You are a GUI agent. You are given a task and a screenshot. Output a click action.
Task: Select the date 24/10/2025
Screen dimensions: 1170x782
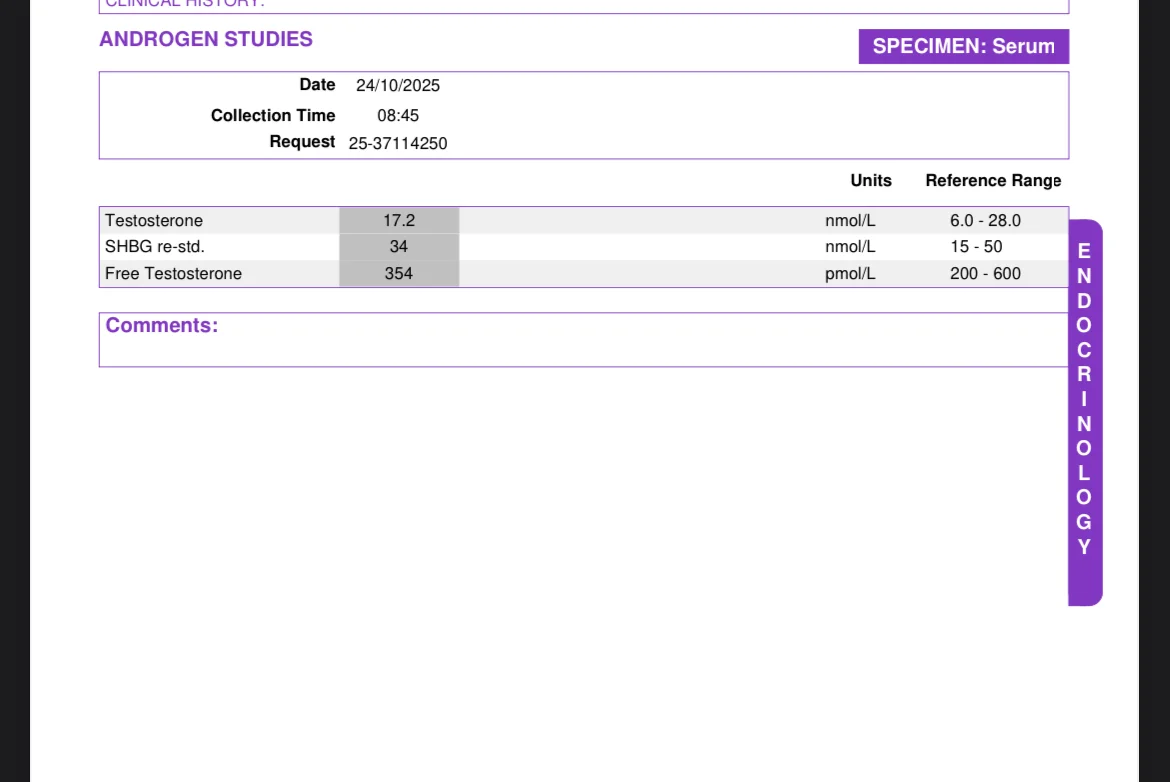398,86
